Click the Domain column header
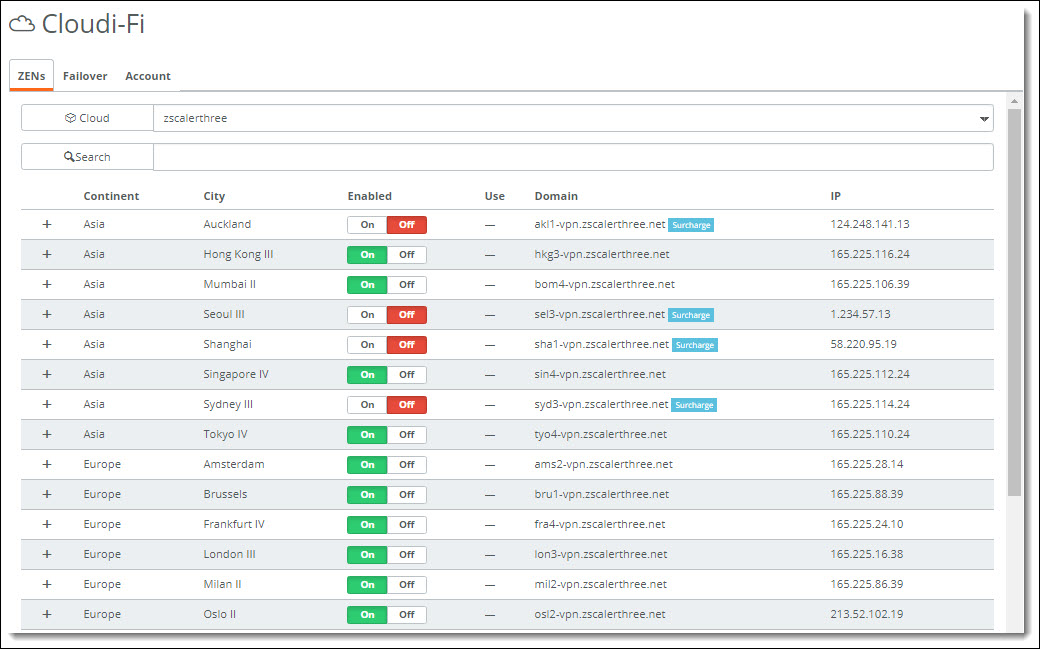Viewport: 1040px width, 649px height. point(556,196)
